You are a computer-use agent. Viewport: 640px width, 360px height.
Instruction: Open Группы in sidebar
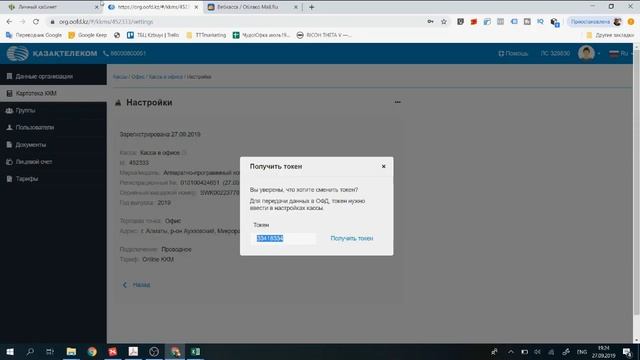[x=53, y=111]
